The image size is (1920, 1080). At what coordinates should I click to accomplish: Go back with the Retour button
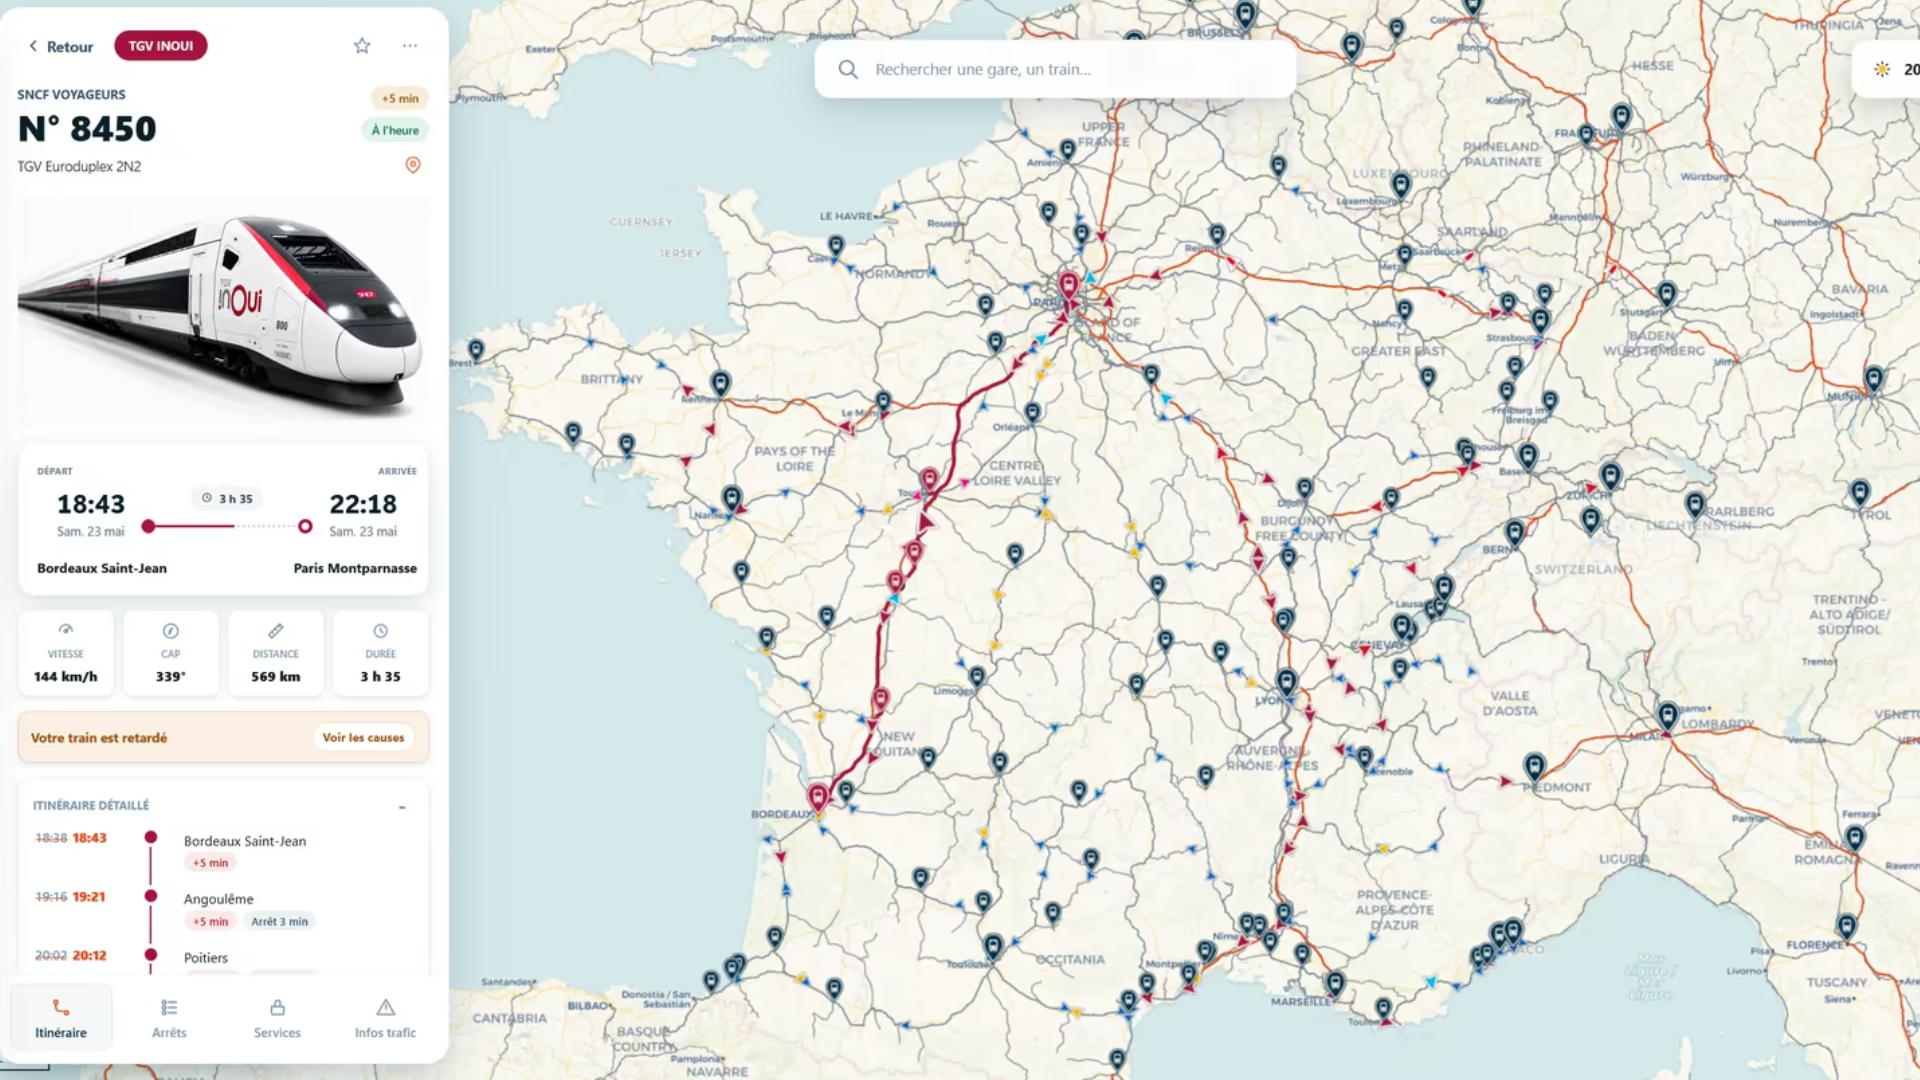[x=60, y=46]
